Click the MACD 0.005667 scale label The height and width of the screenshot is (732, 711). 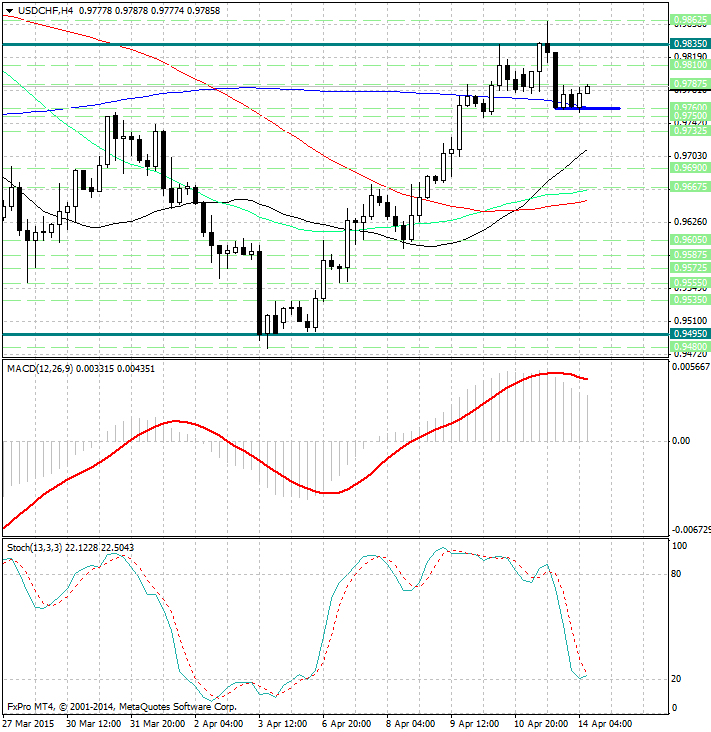pyautogui.click(x=690, y=367)
